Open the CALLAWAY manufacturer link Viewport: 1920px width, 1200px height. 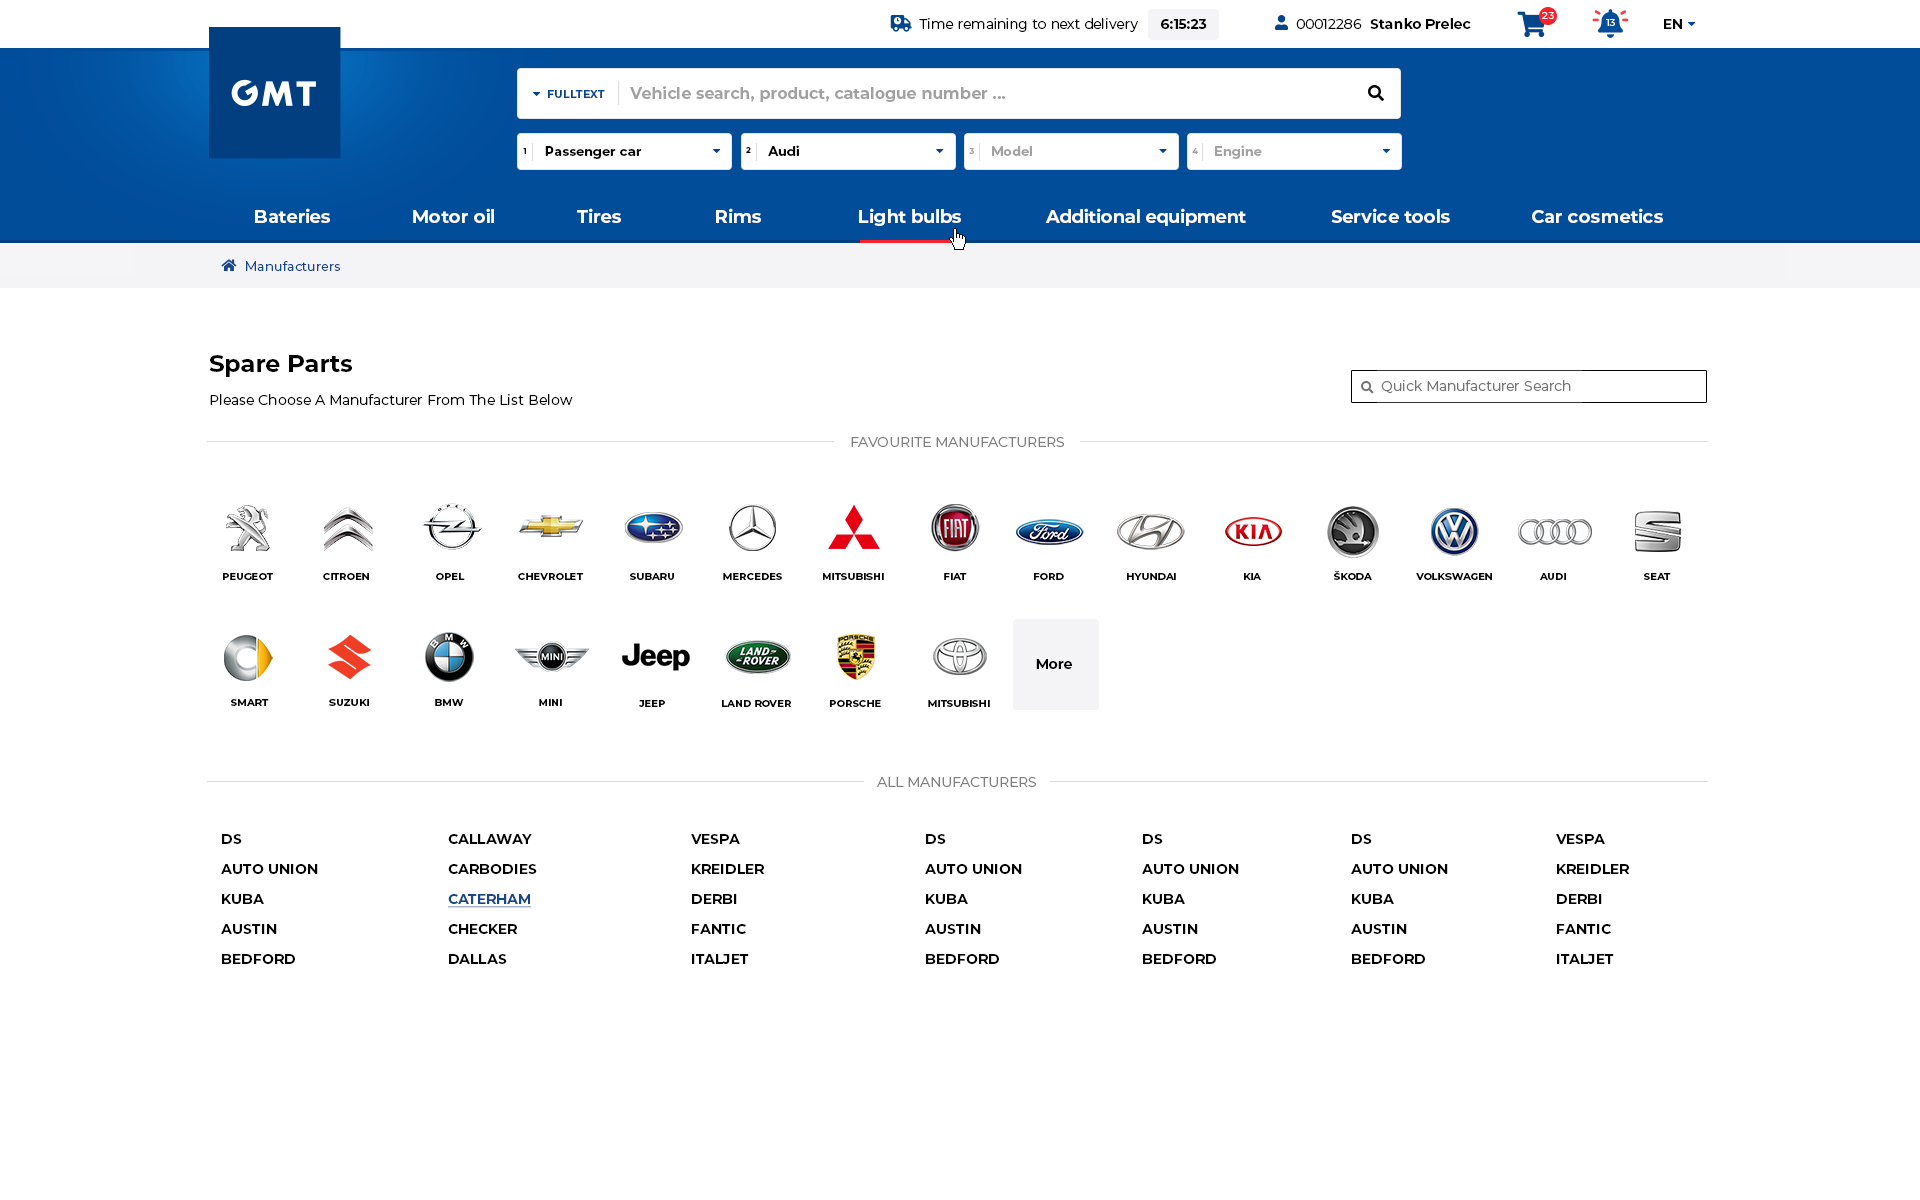pos(490,839)
